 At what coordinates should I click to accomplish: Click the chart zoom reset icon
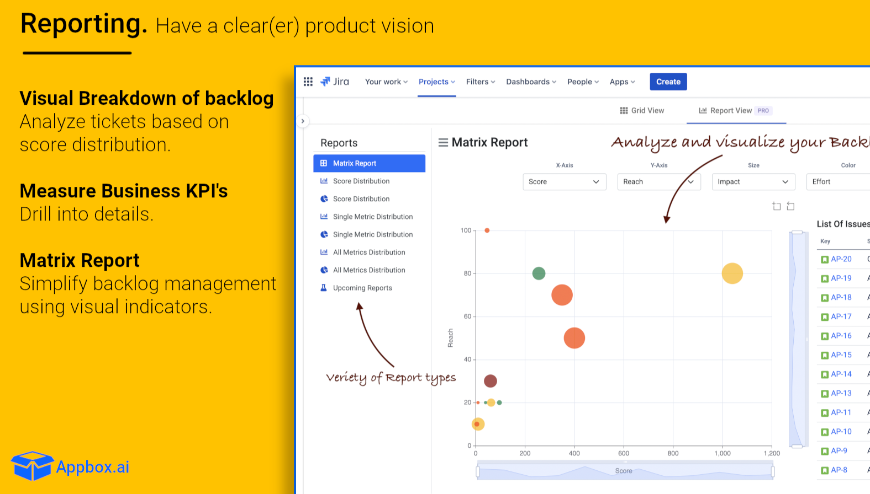(791, 206)
